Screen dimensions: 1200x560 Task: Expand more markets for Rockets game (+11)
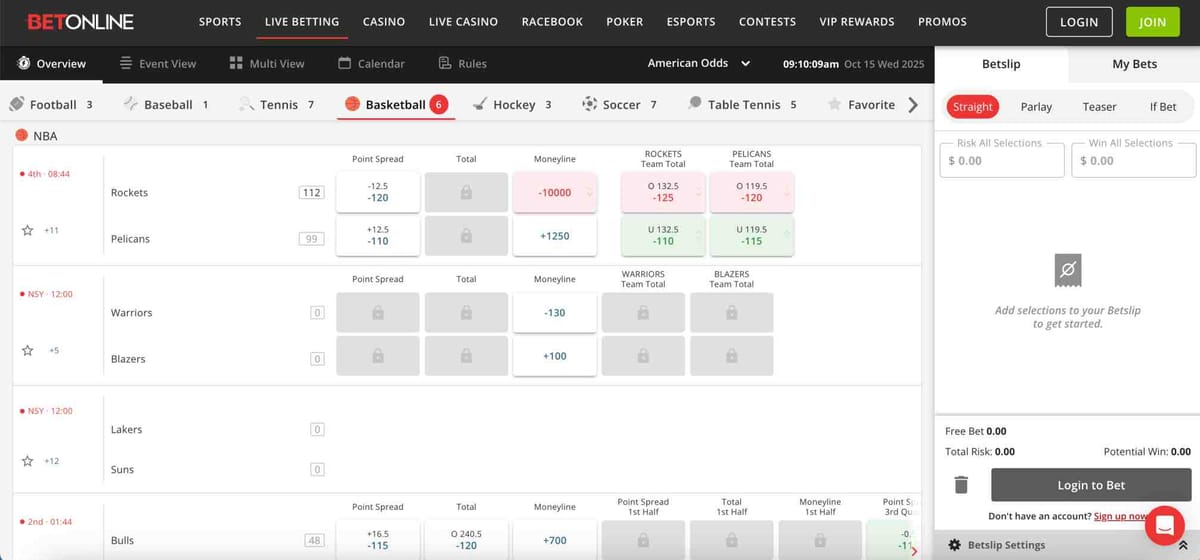pyautogui.click(x=52, y=230)
